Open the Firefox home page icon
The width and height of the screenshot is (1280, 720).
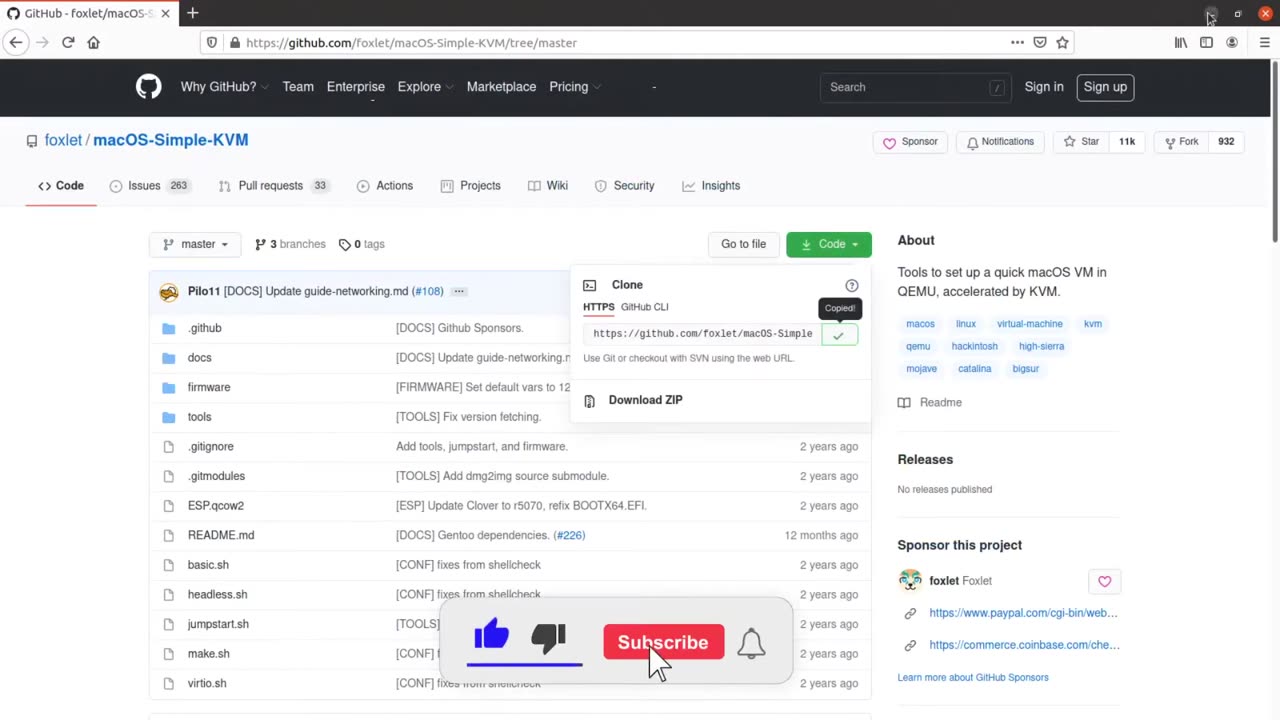[x=94, y=43]
